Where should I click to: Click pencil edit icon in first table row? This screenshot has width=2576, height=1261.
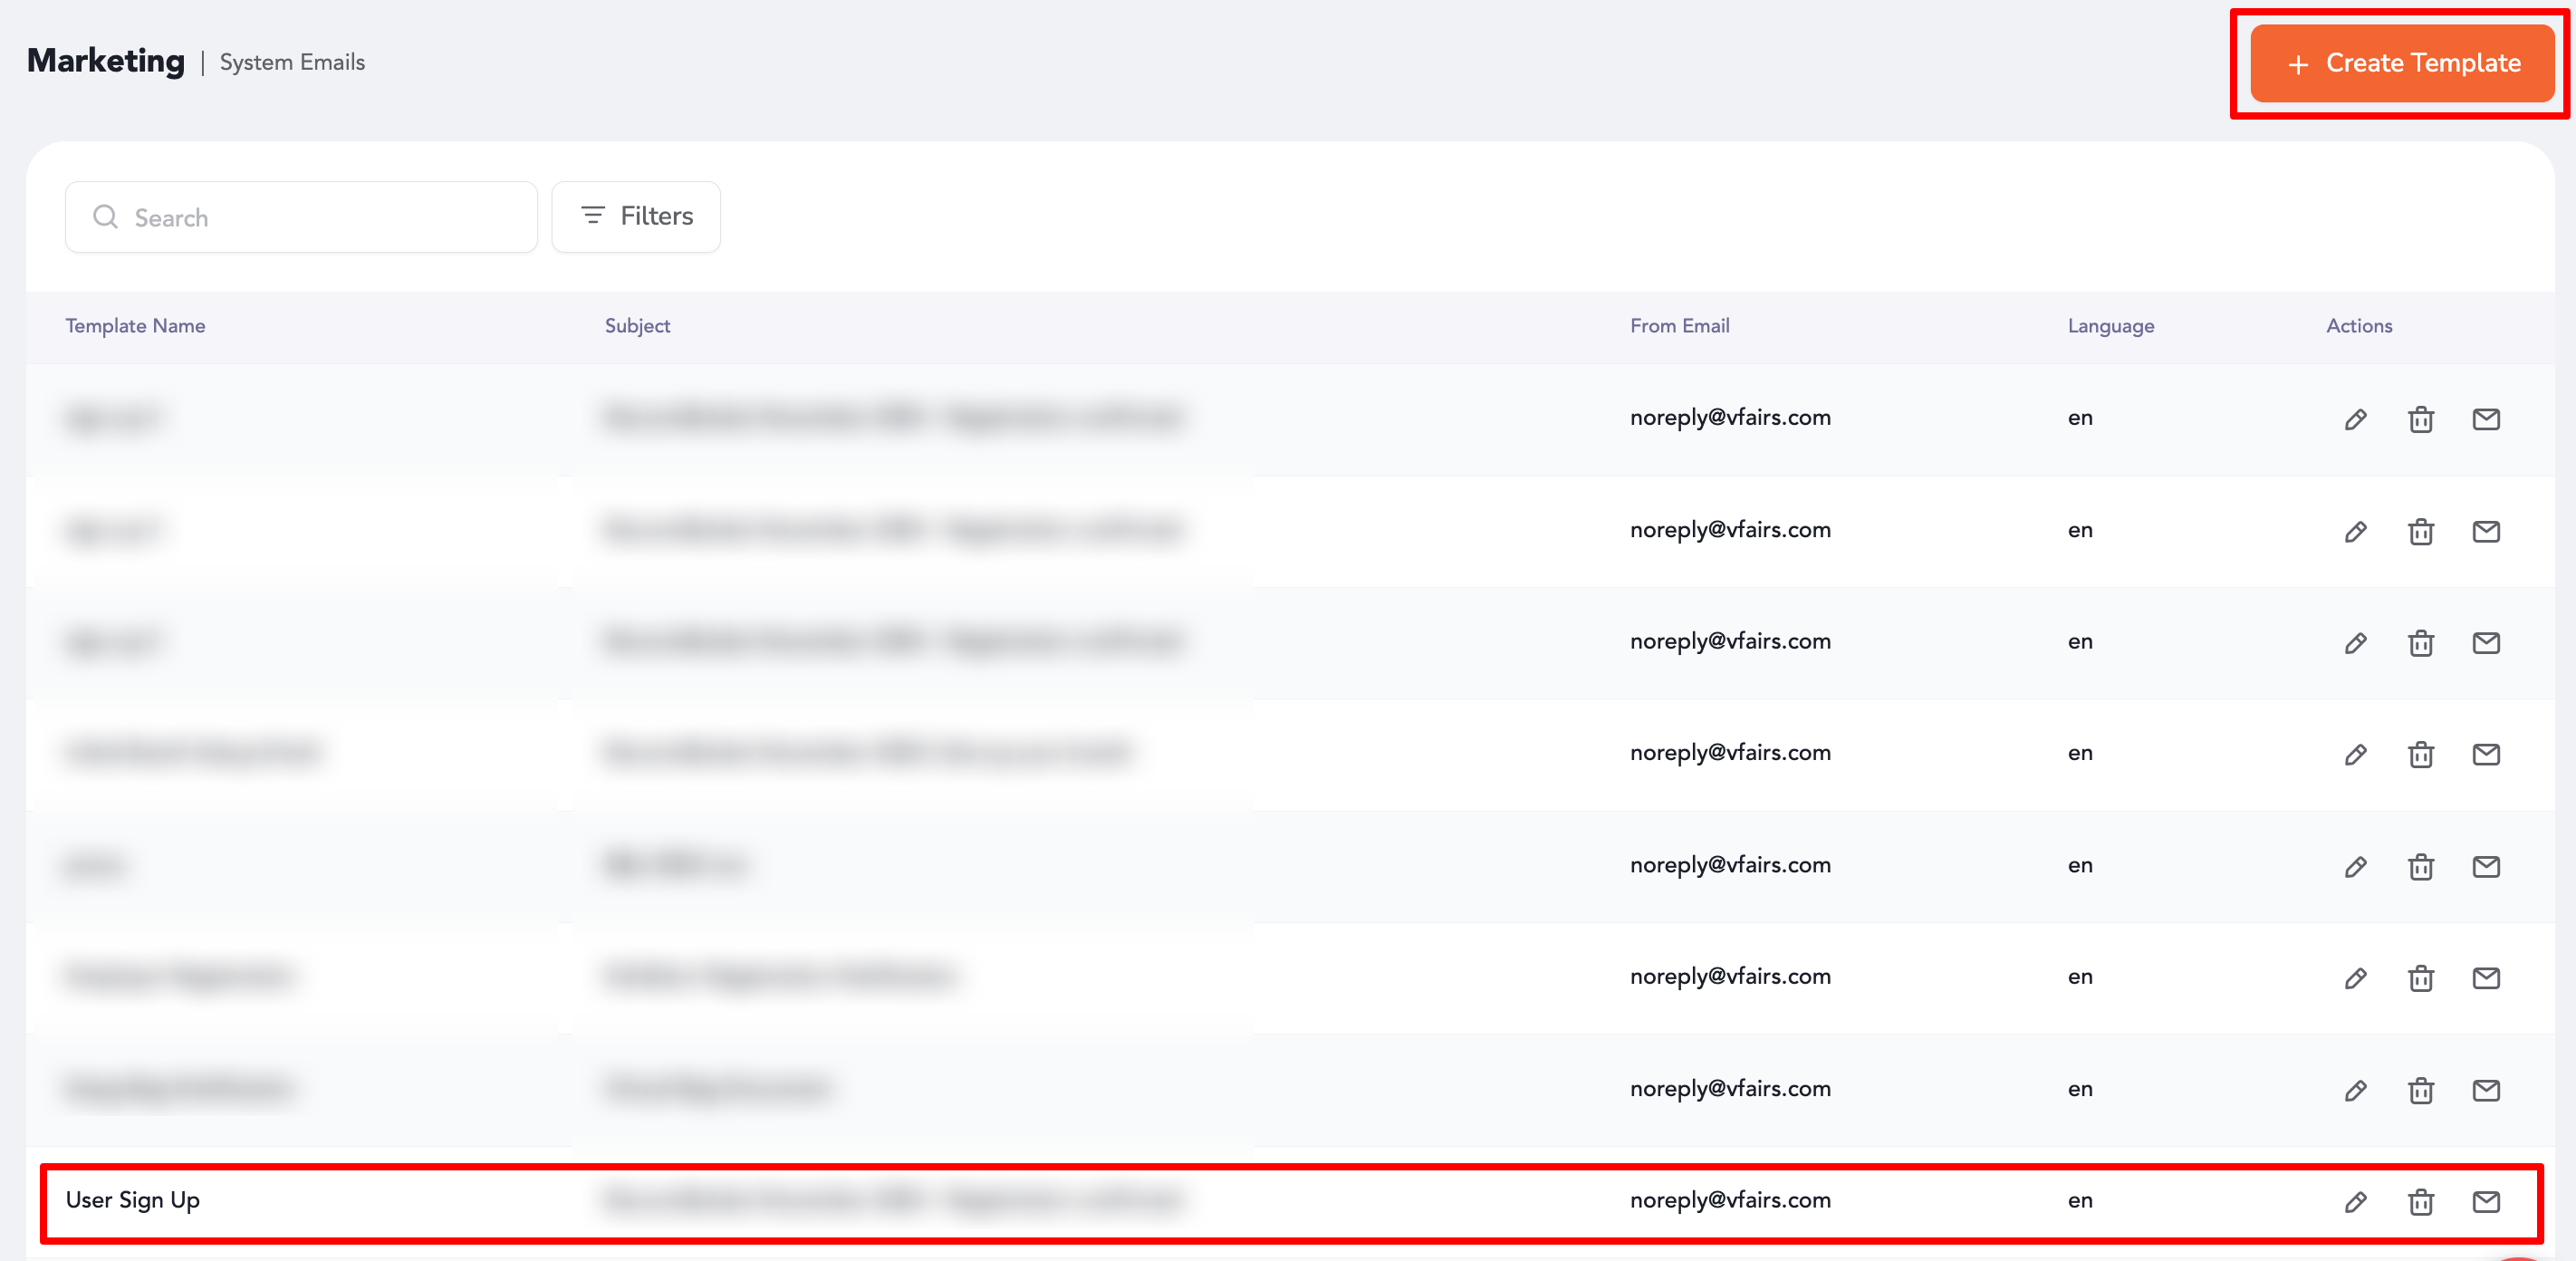point(2355,419)
